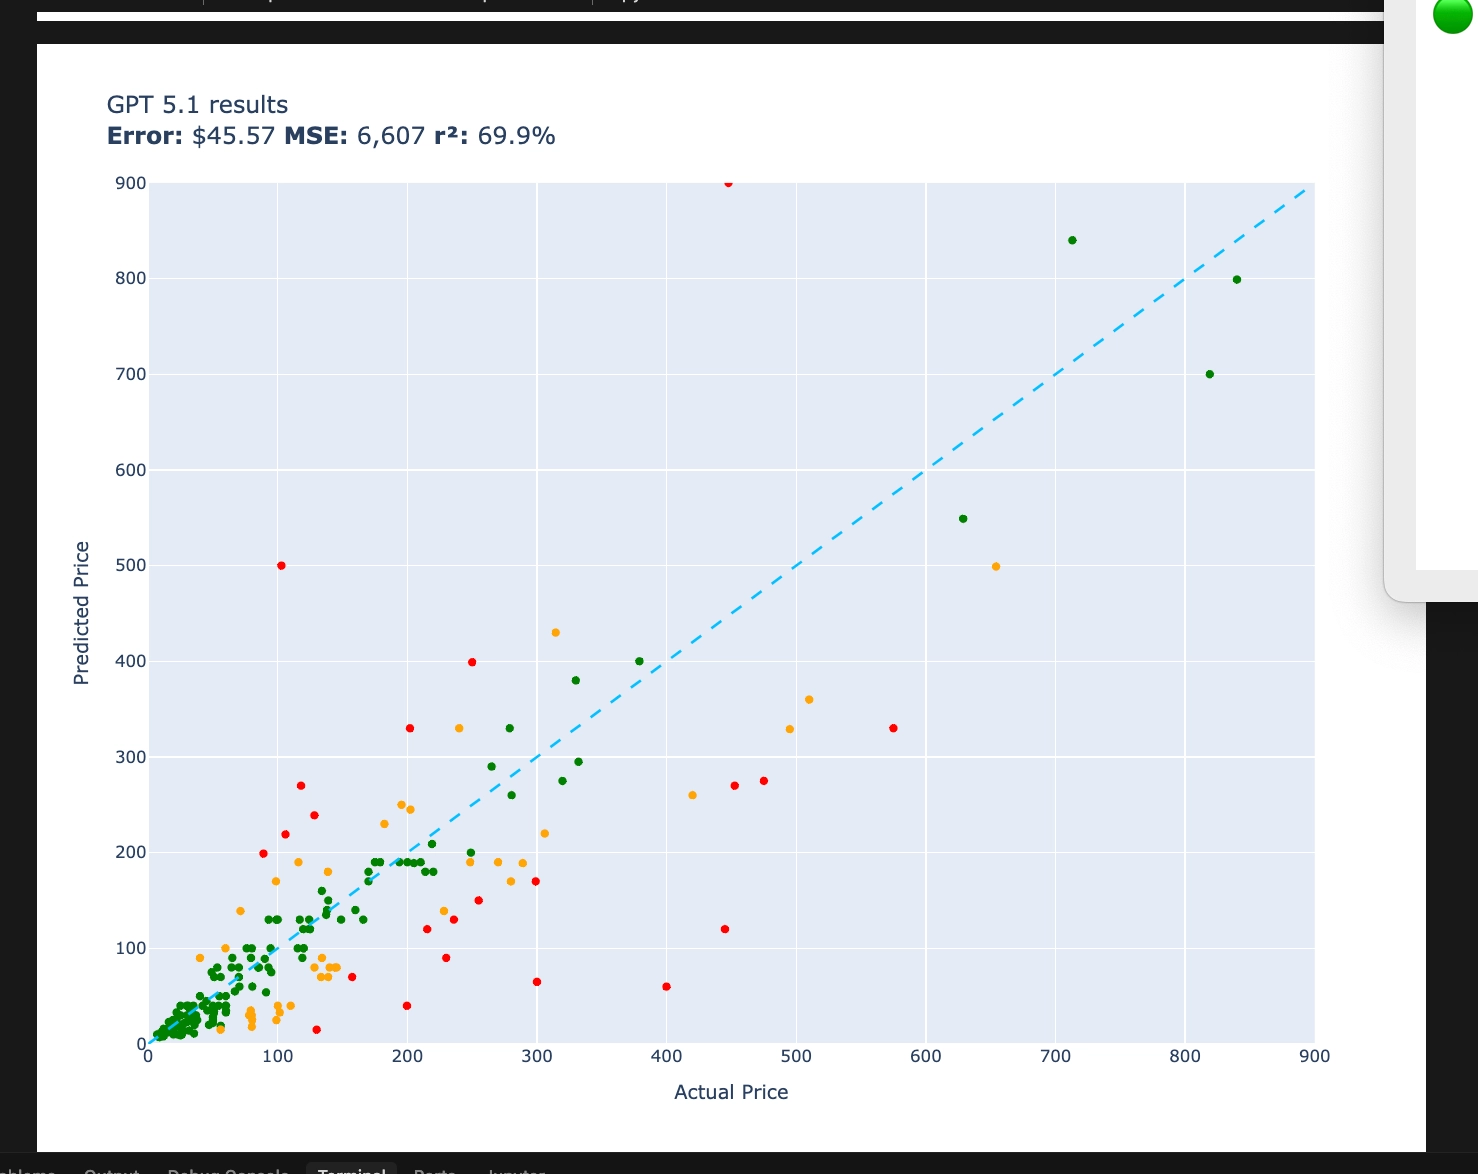
Task: Click the green point predicted near 550
Action: pos(963,519)
